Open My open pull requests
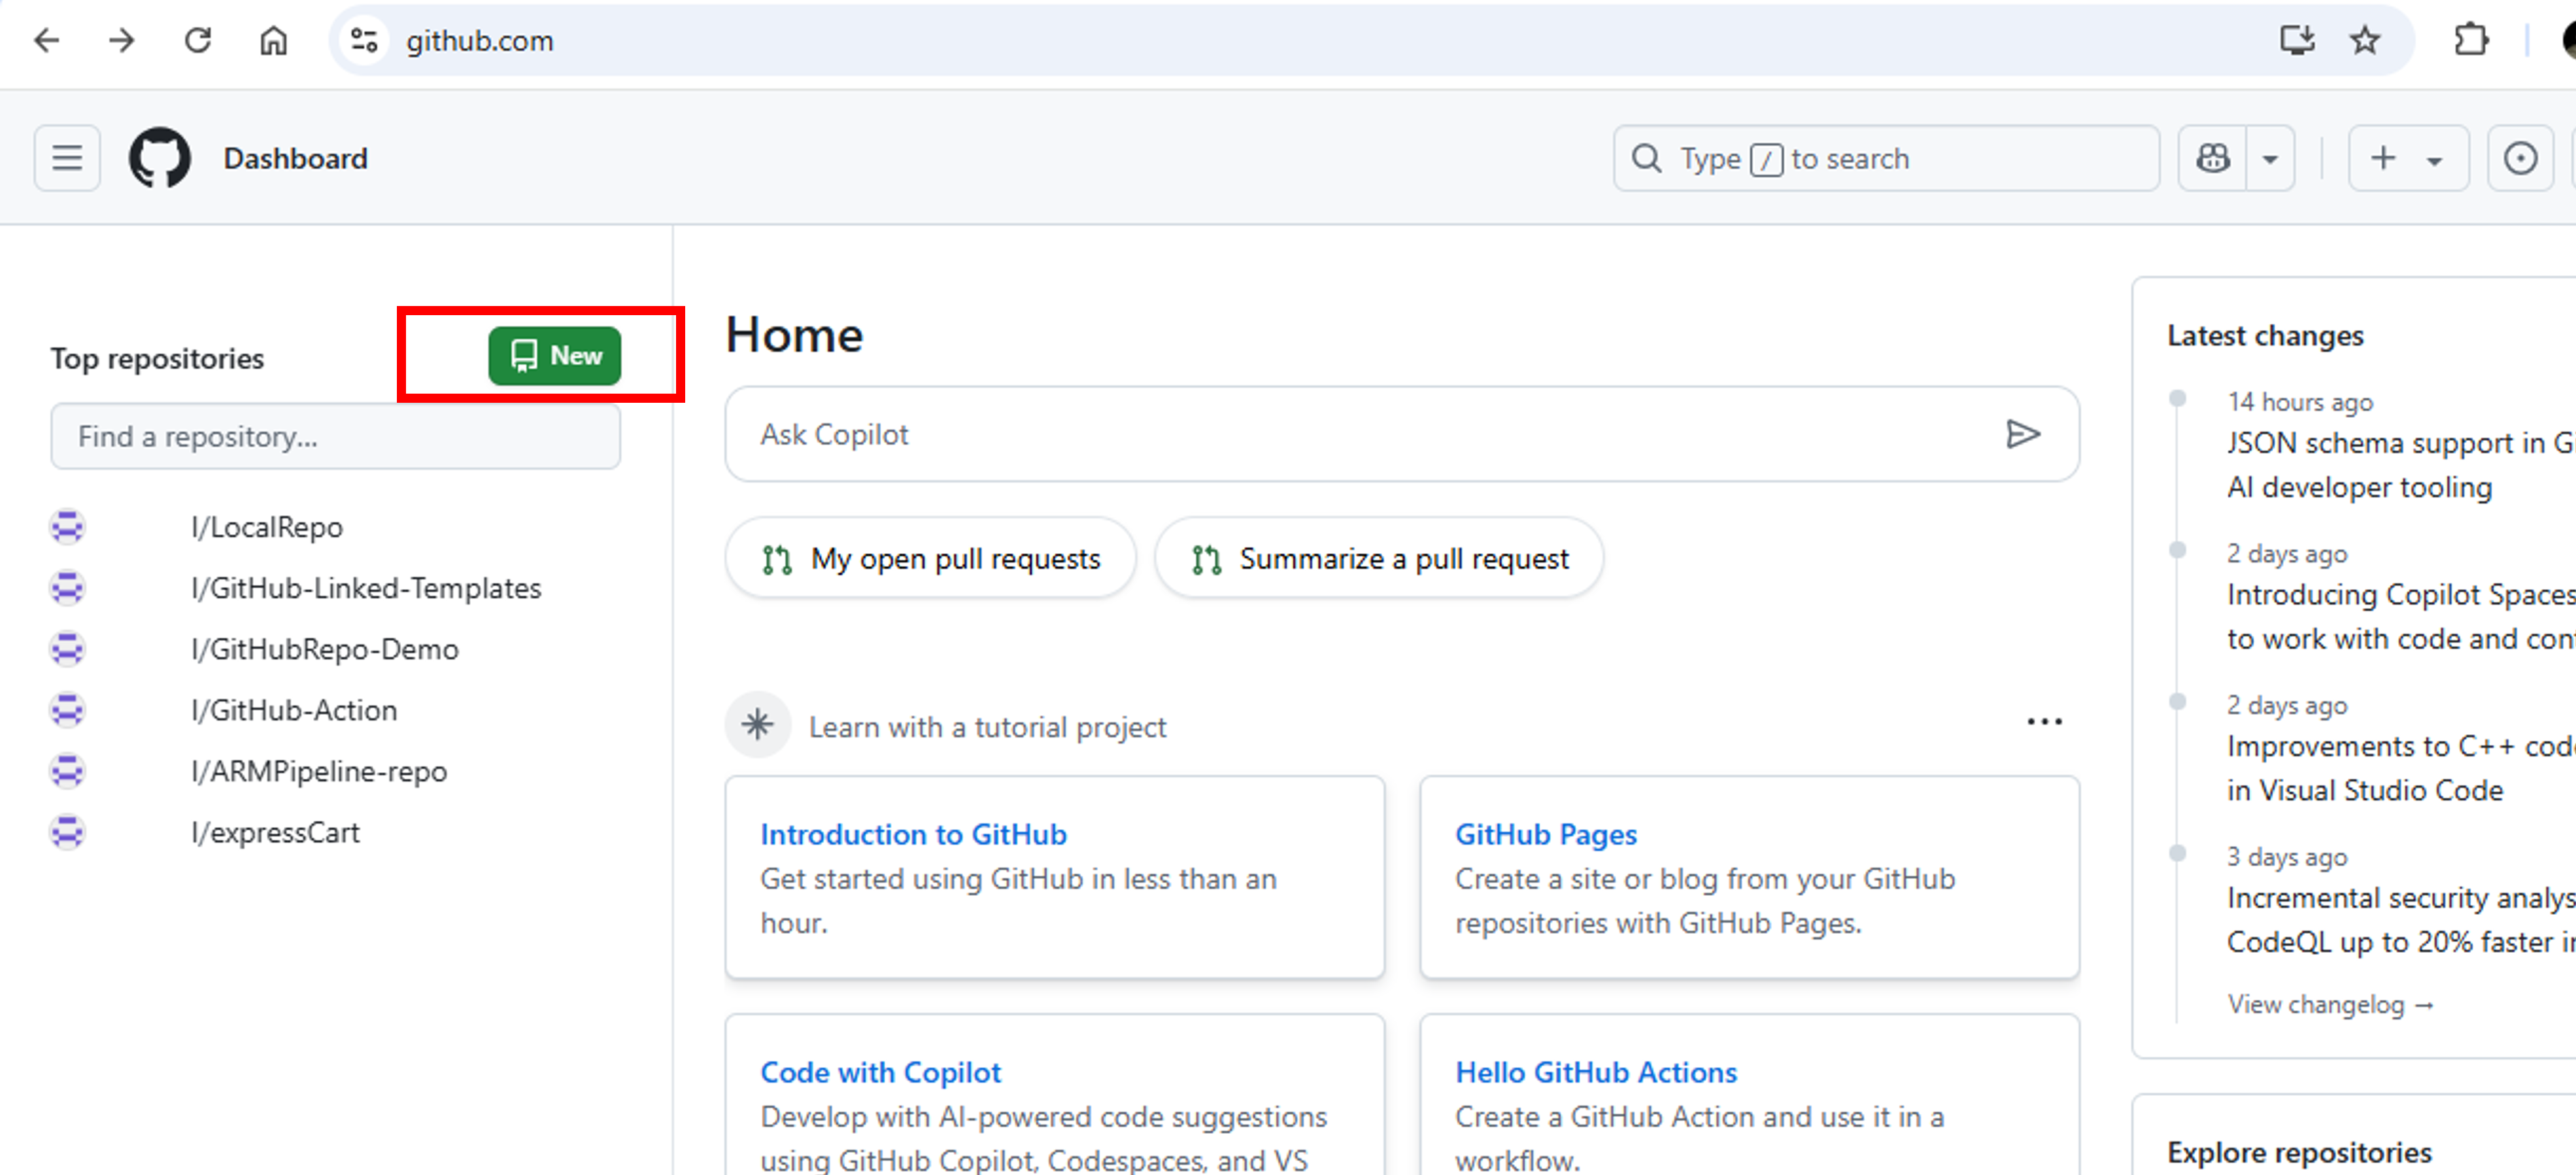 pos(930,558)
